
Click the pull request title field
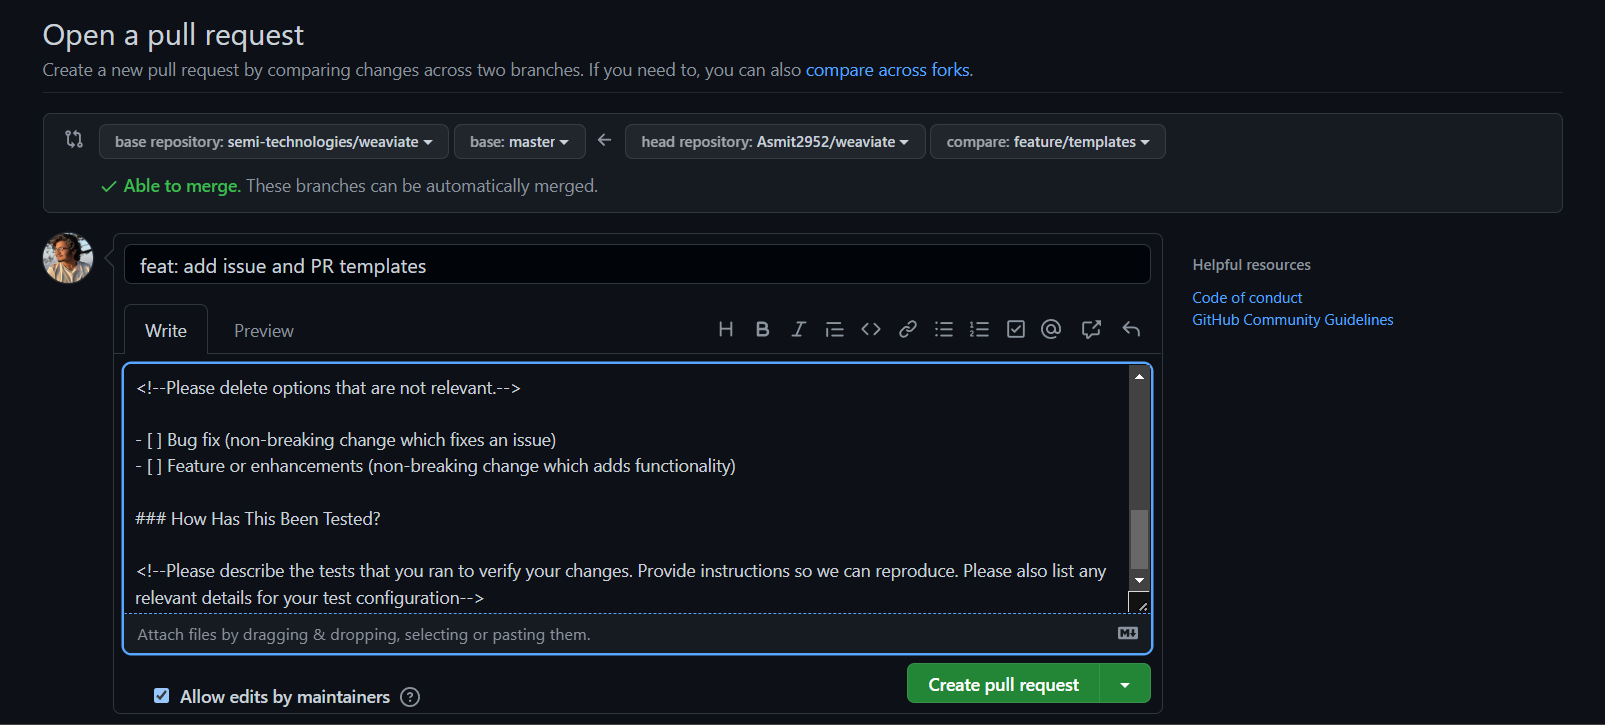(636, 266)
